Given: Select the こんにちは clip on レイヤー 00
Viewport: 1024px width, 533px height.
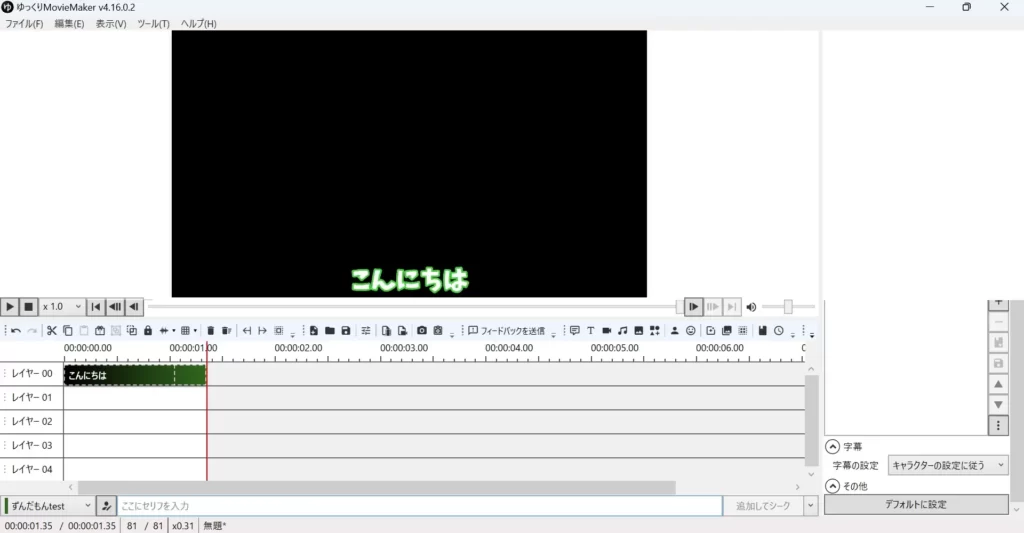Looking at the screenshot, I should (135, 375).
